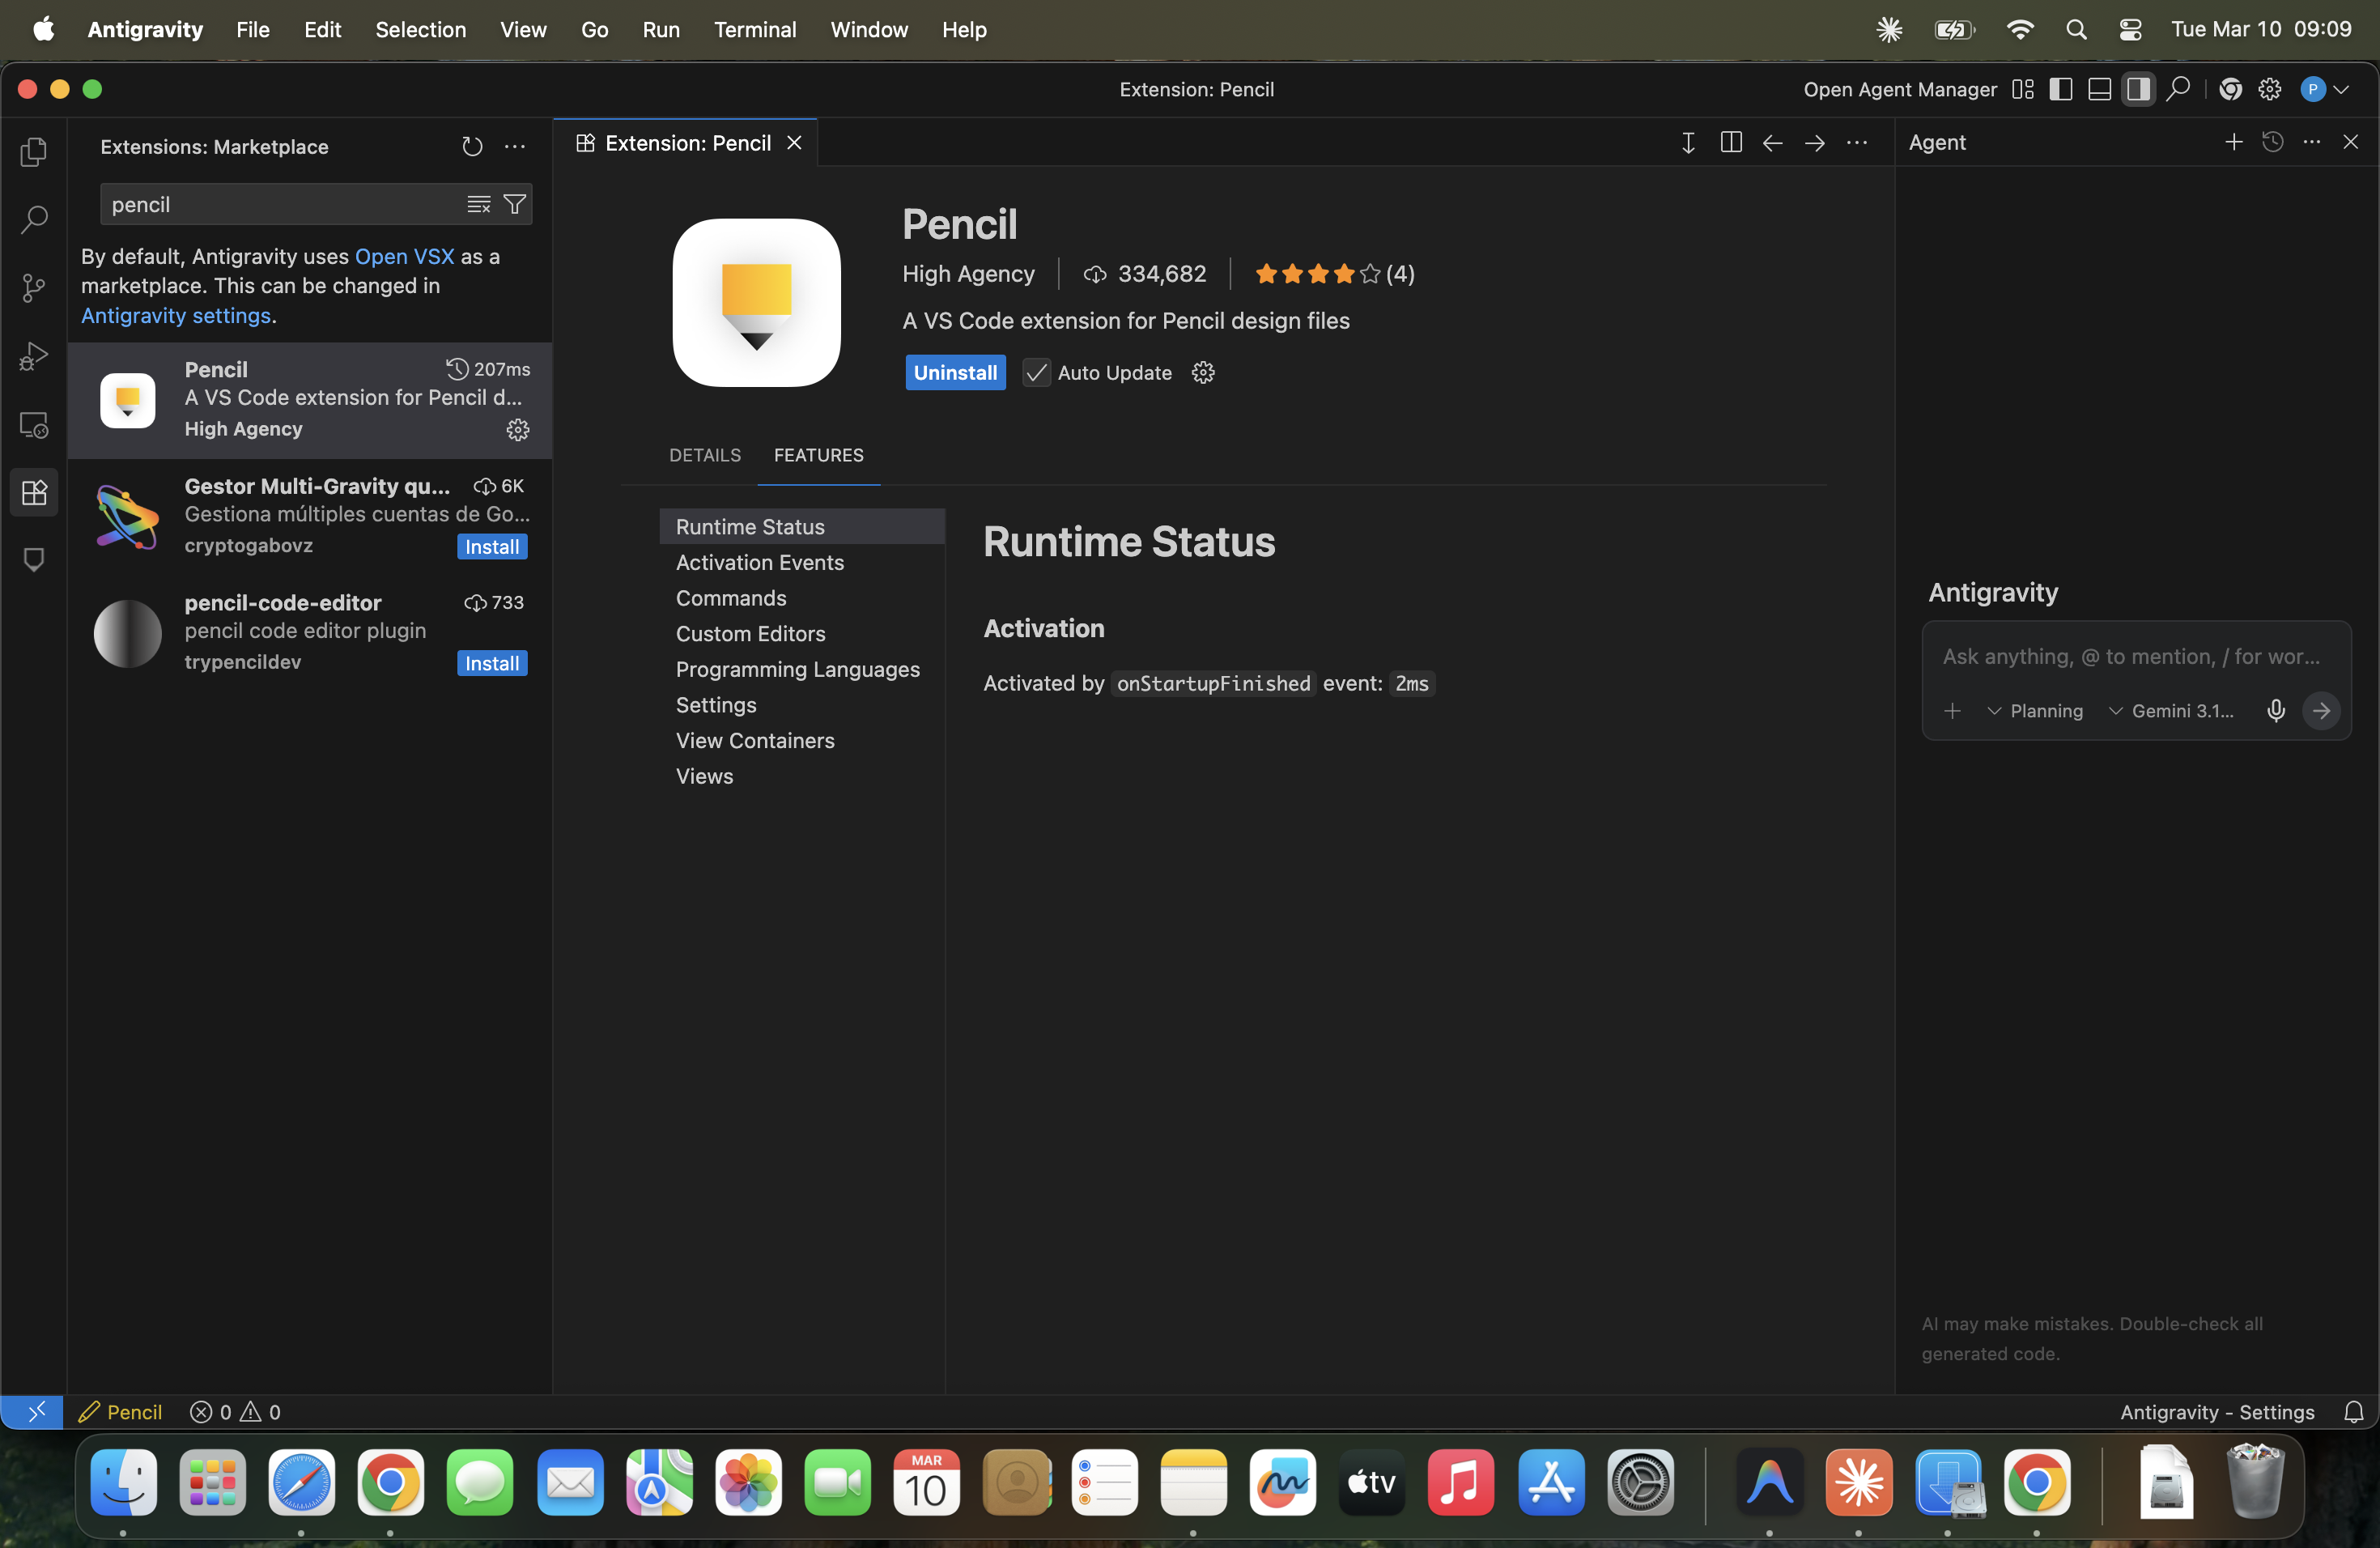Navigate forward in editor history
The width and height of the screenshot is (2380, 1548).
pos(1815,143)
